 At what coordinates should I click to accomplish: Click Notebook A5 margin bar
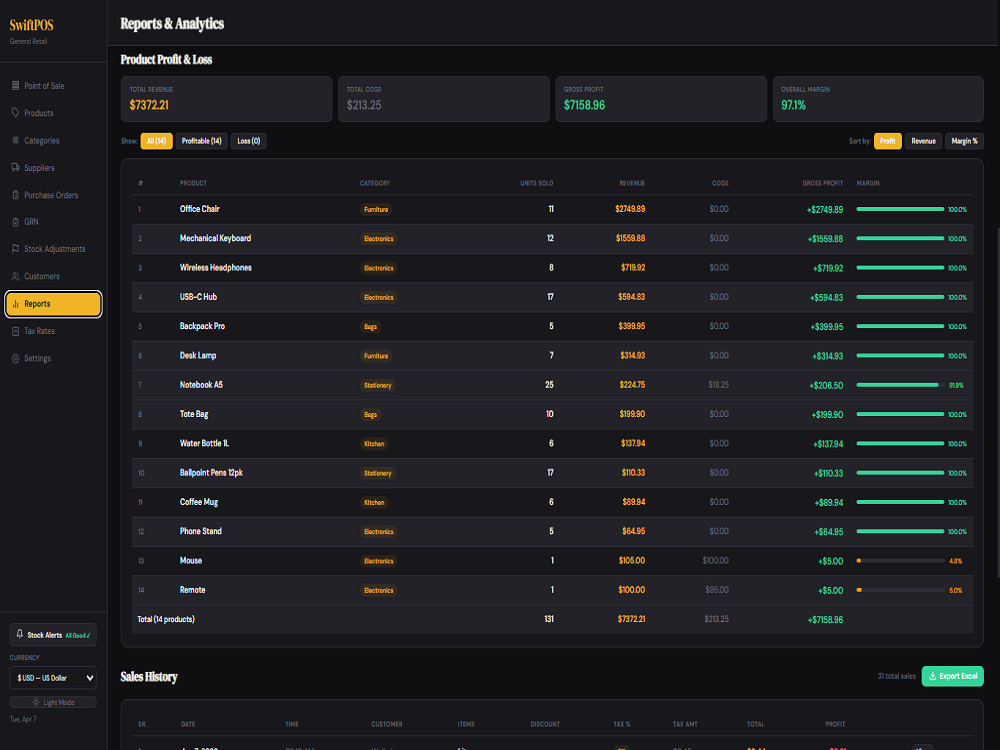(900, 385)
